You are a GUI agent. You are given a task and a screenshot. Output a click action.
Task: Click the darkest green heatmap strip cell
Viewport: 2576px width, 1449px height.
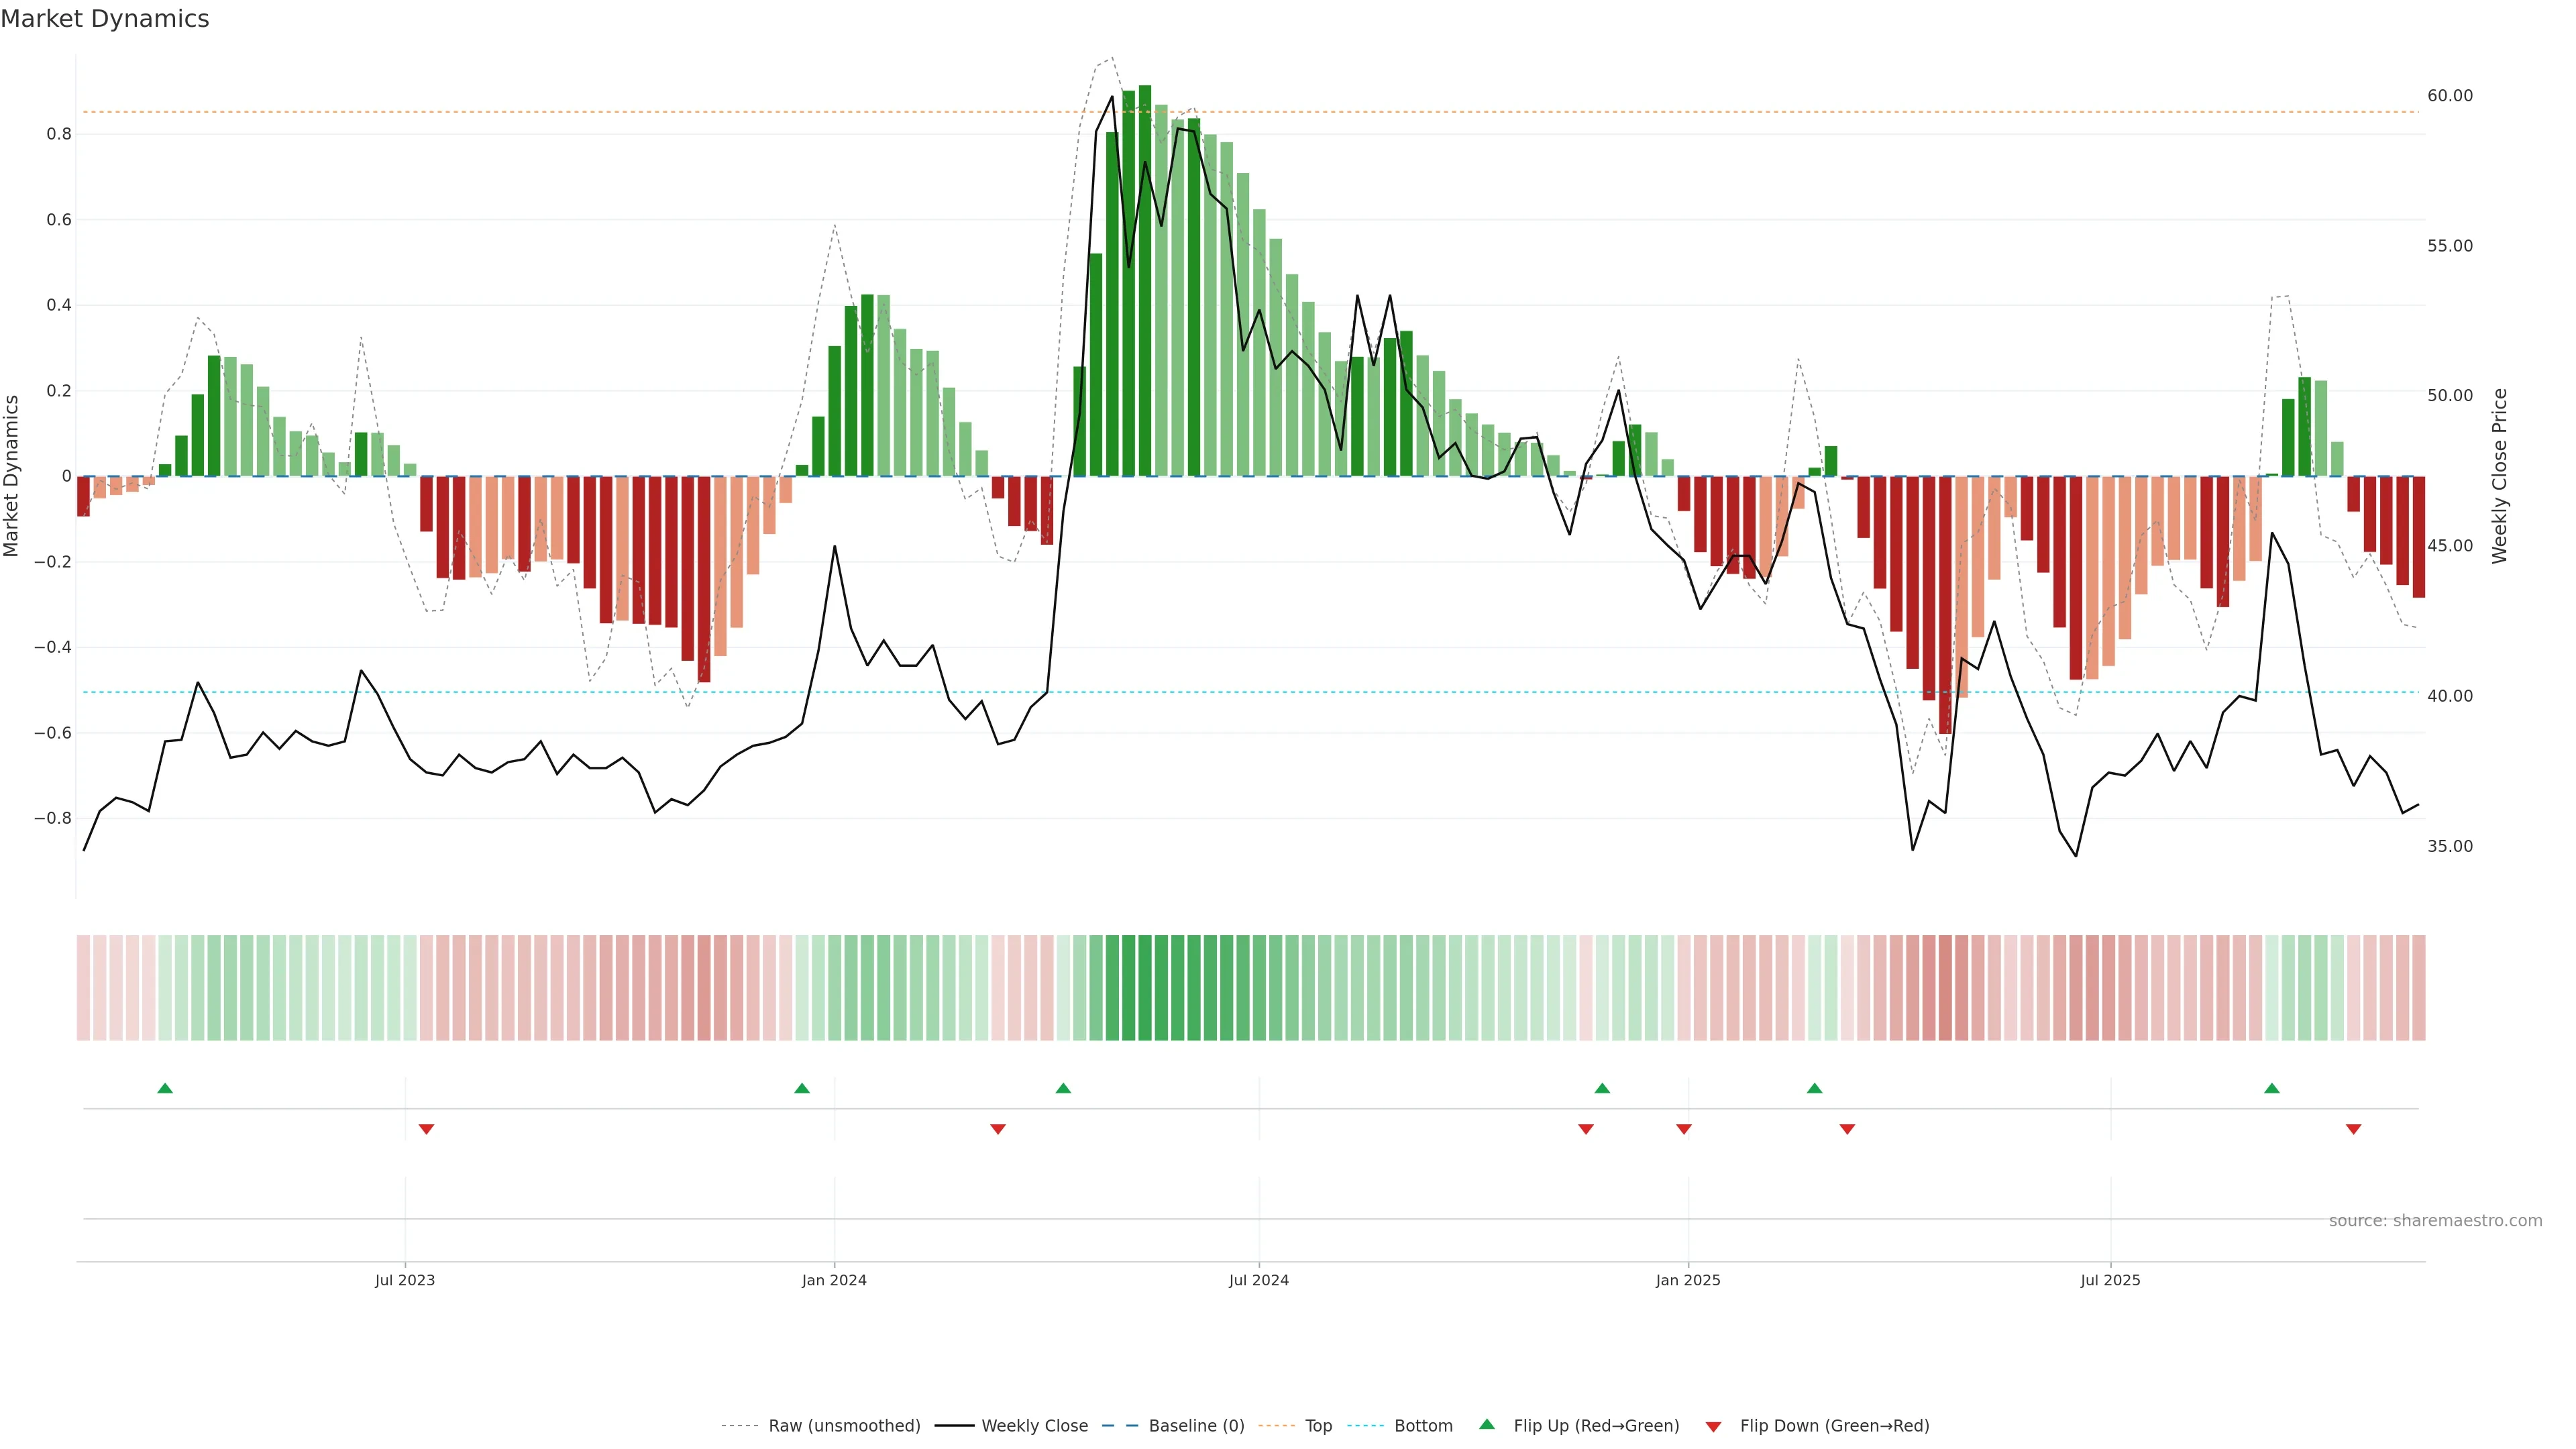click(x=1144, y=988)
